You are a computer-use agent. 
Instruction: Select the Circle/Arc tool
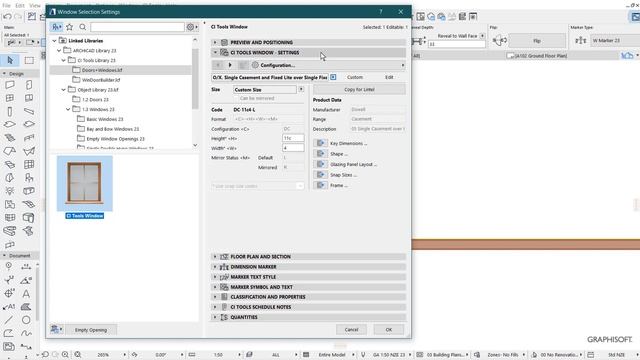26,320
